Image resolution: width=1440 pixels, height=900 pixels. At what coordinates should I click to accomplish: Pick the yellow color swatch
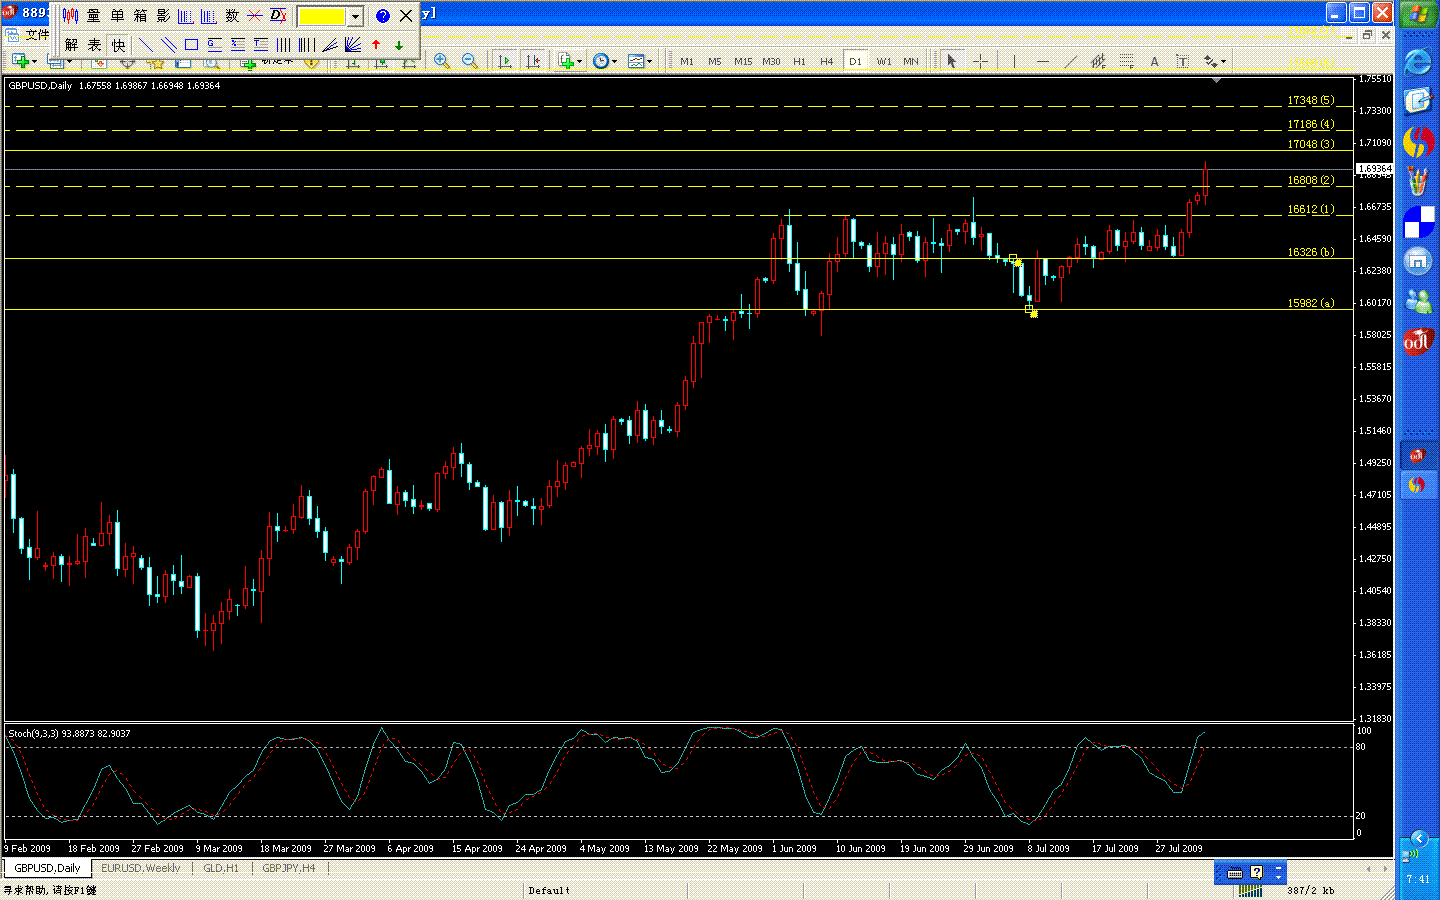(322, 17)
